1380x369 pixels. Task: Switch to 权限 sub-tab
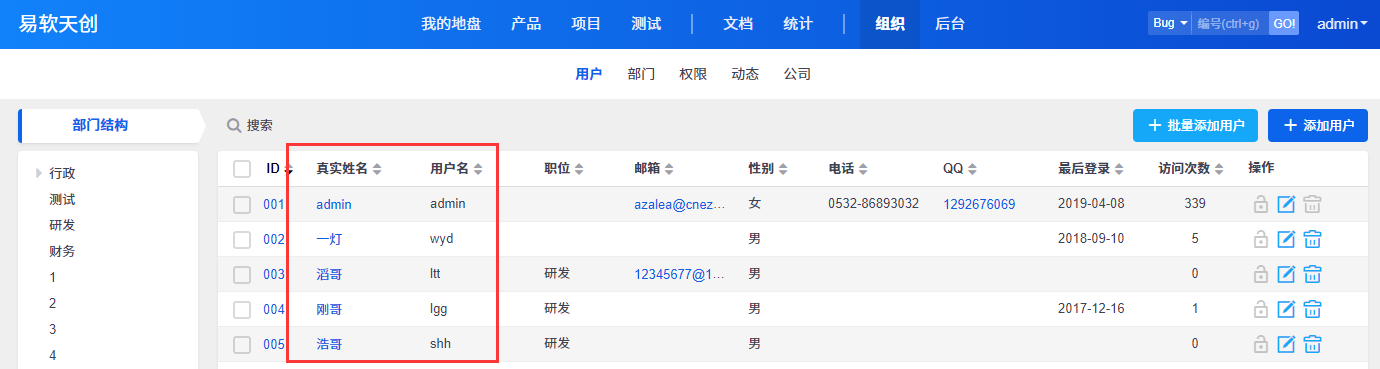(693, 74)
